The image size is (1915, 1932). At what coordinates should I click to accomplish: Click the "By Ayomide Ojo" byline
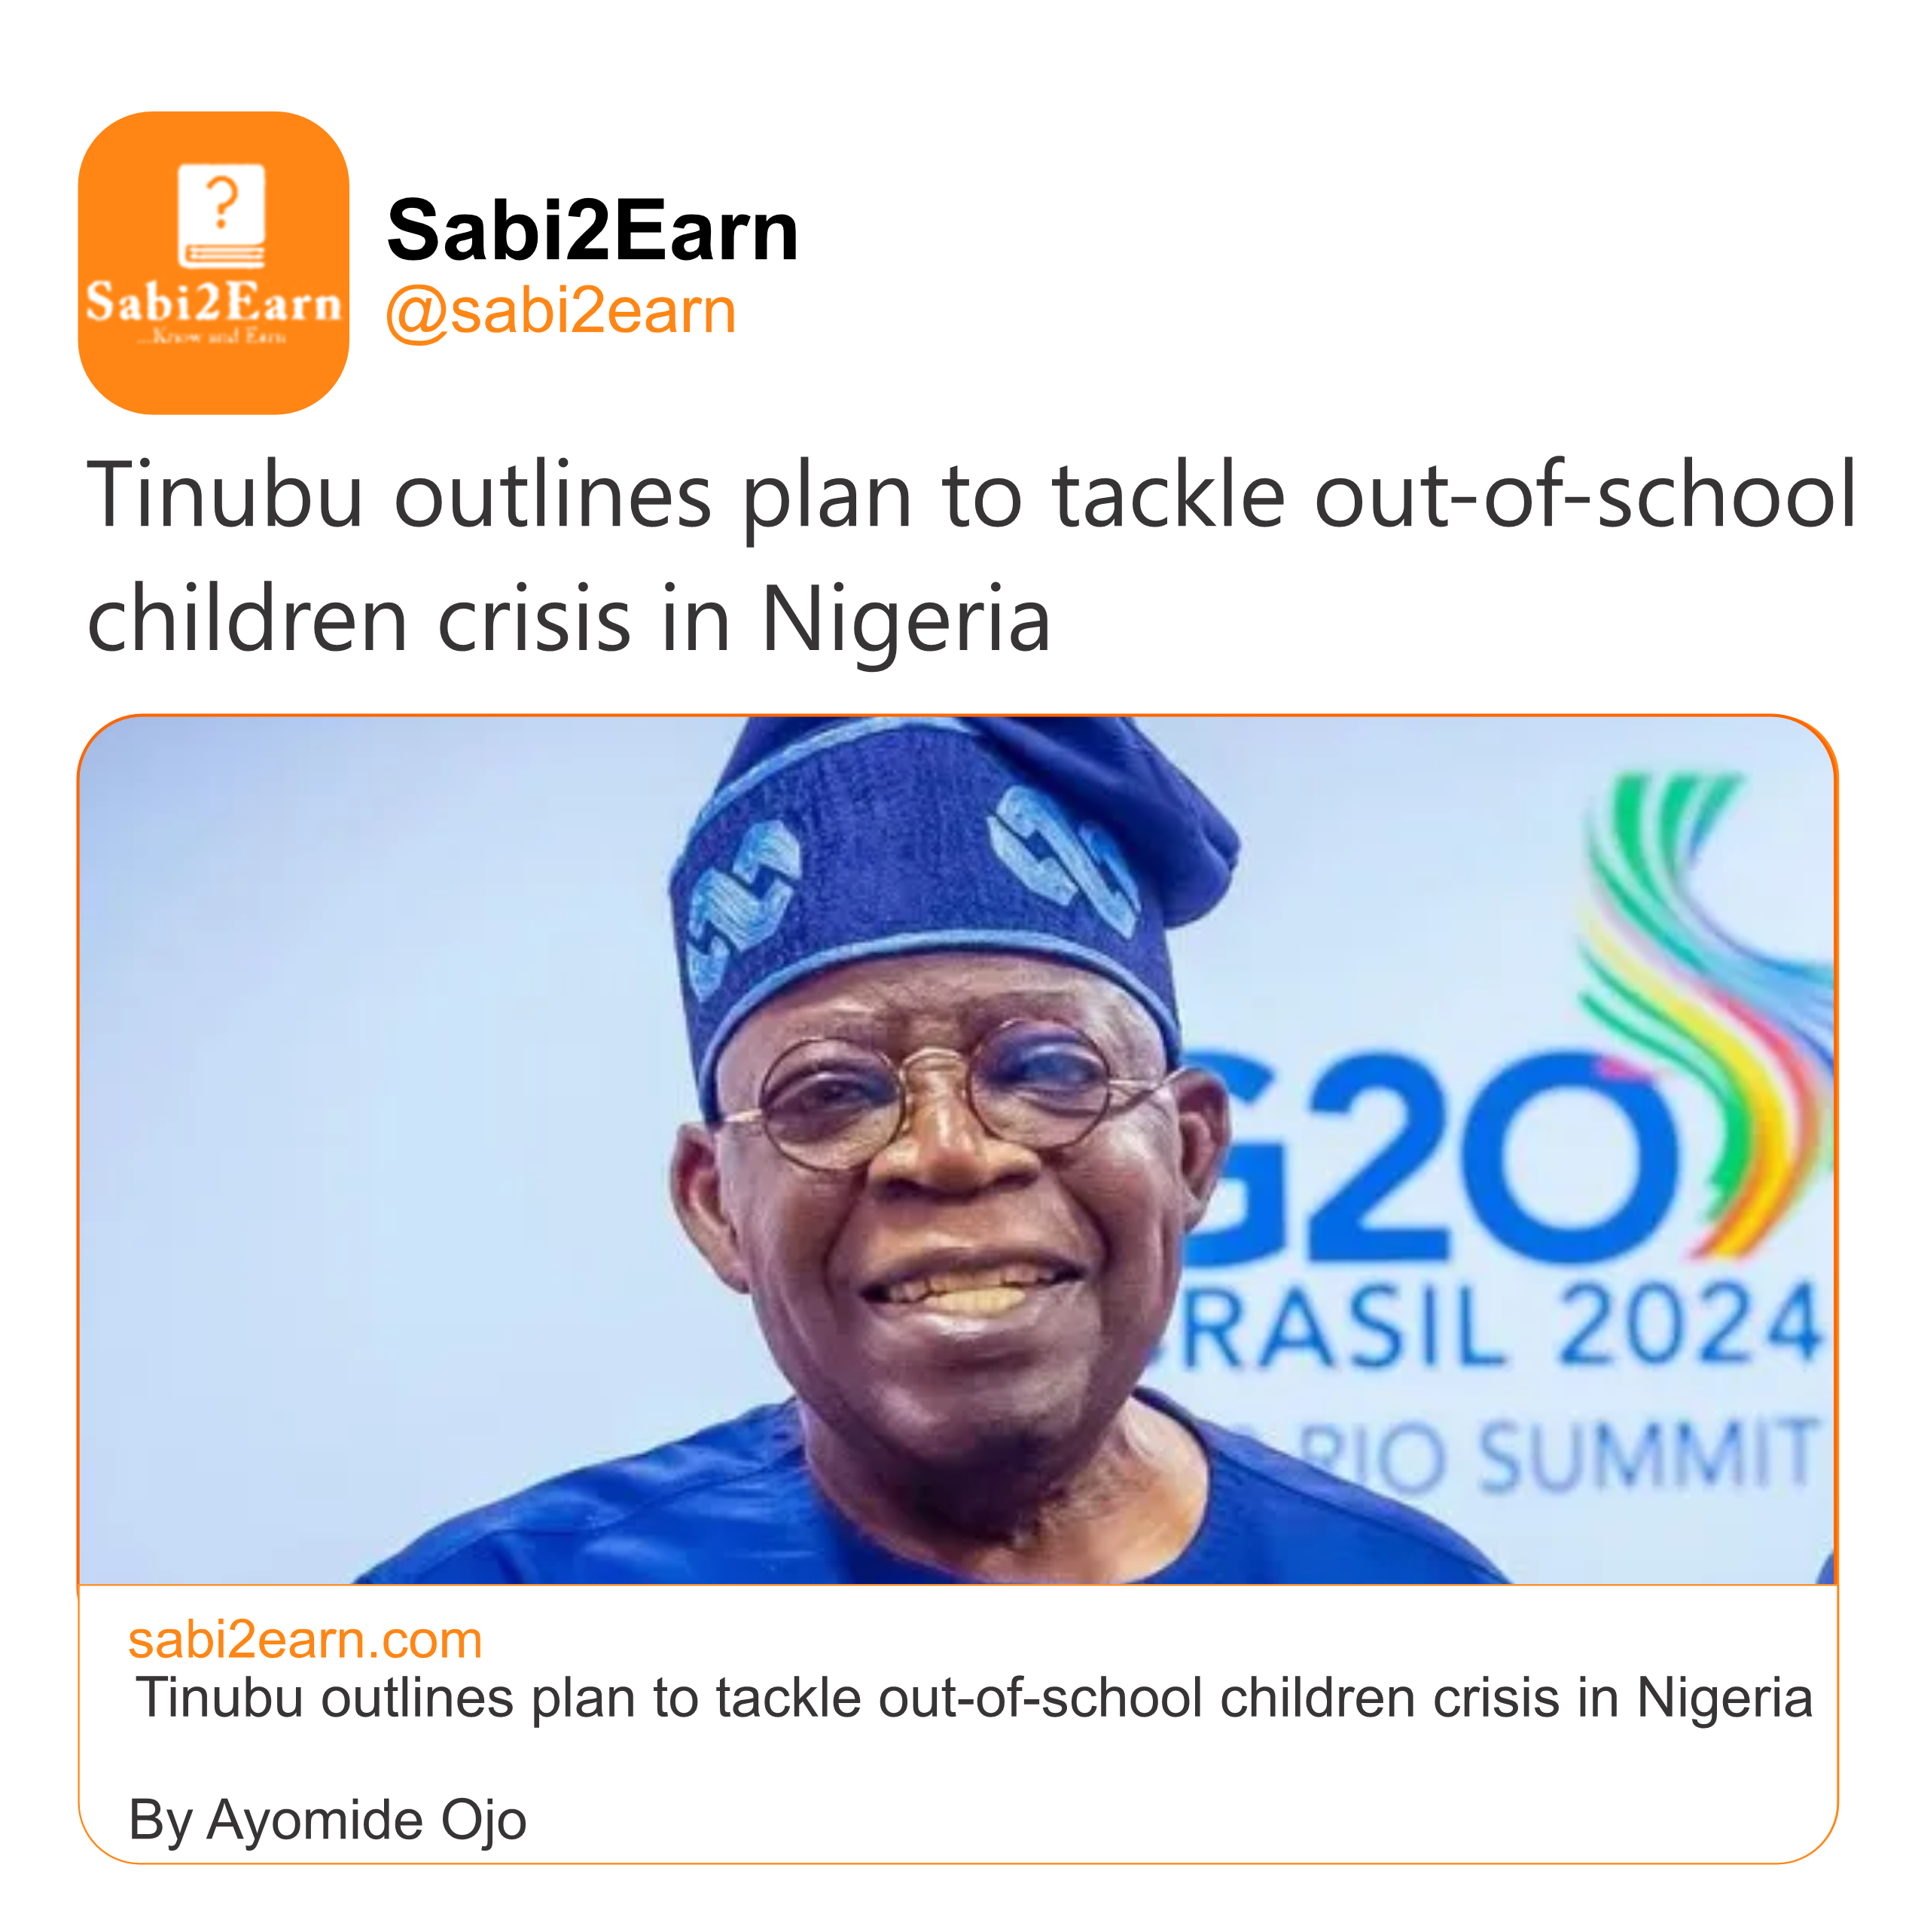click(327, 1820)
